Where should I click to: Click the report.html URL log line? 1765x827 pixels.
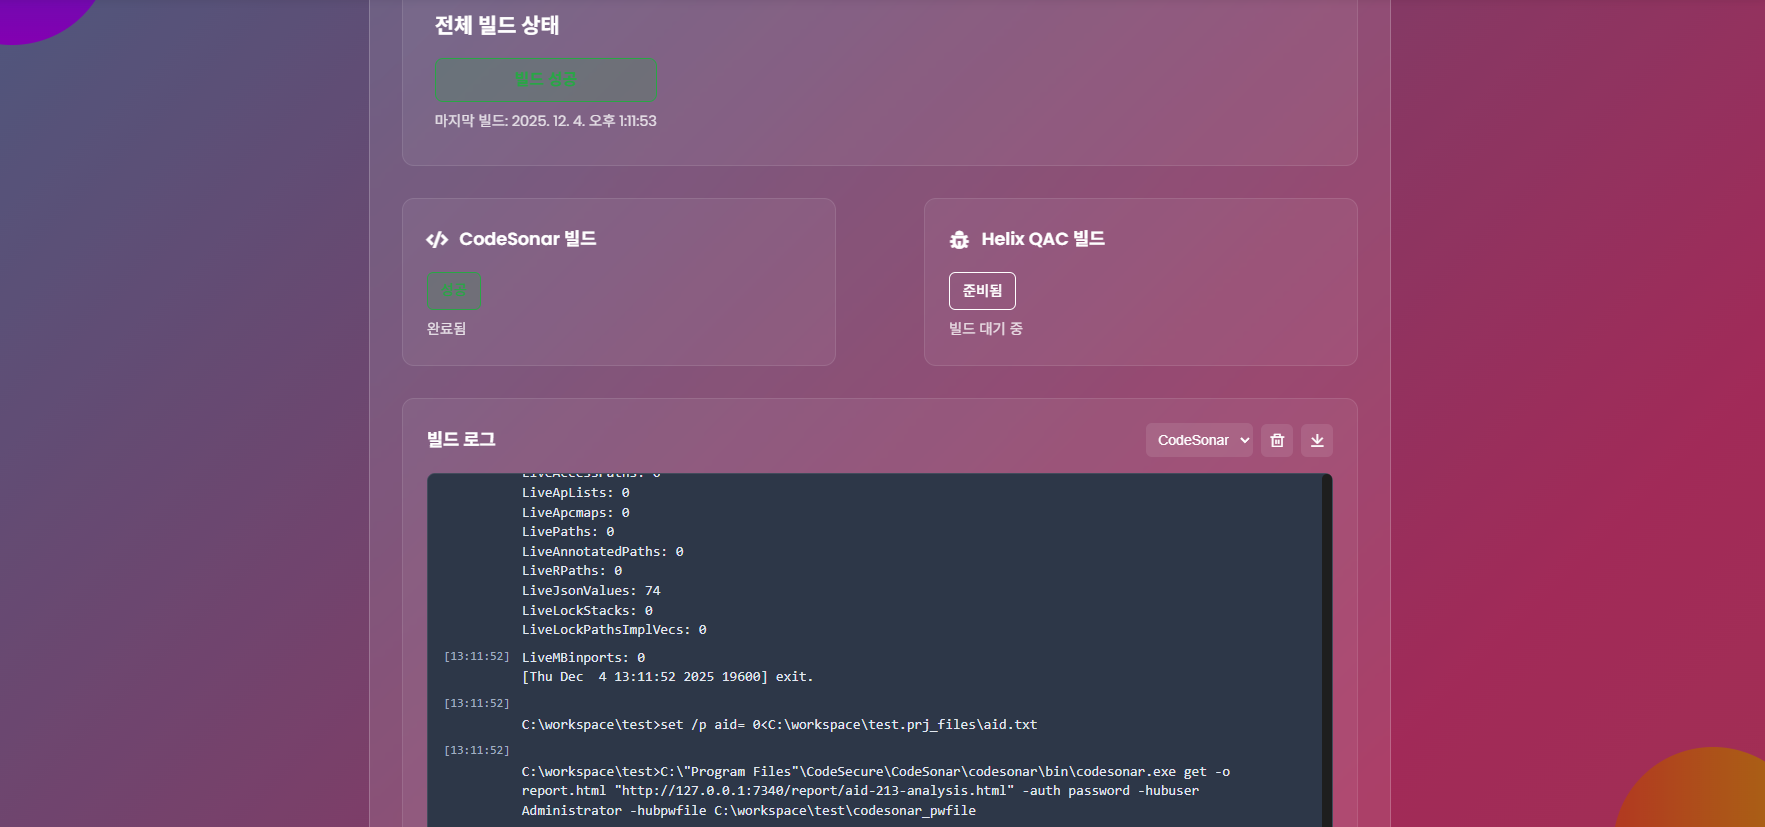point(860,791)
